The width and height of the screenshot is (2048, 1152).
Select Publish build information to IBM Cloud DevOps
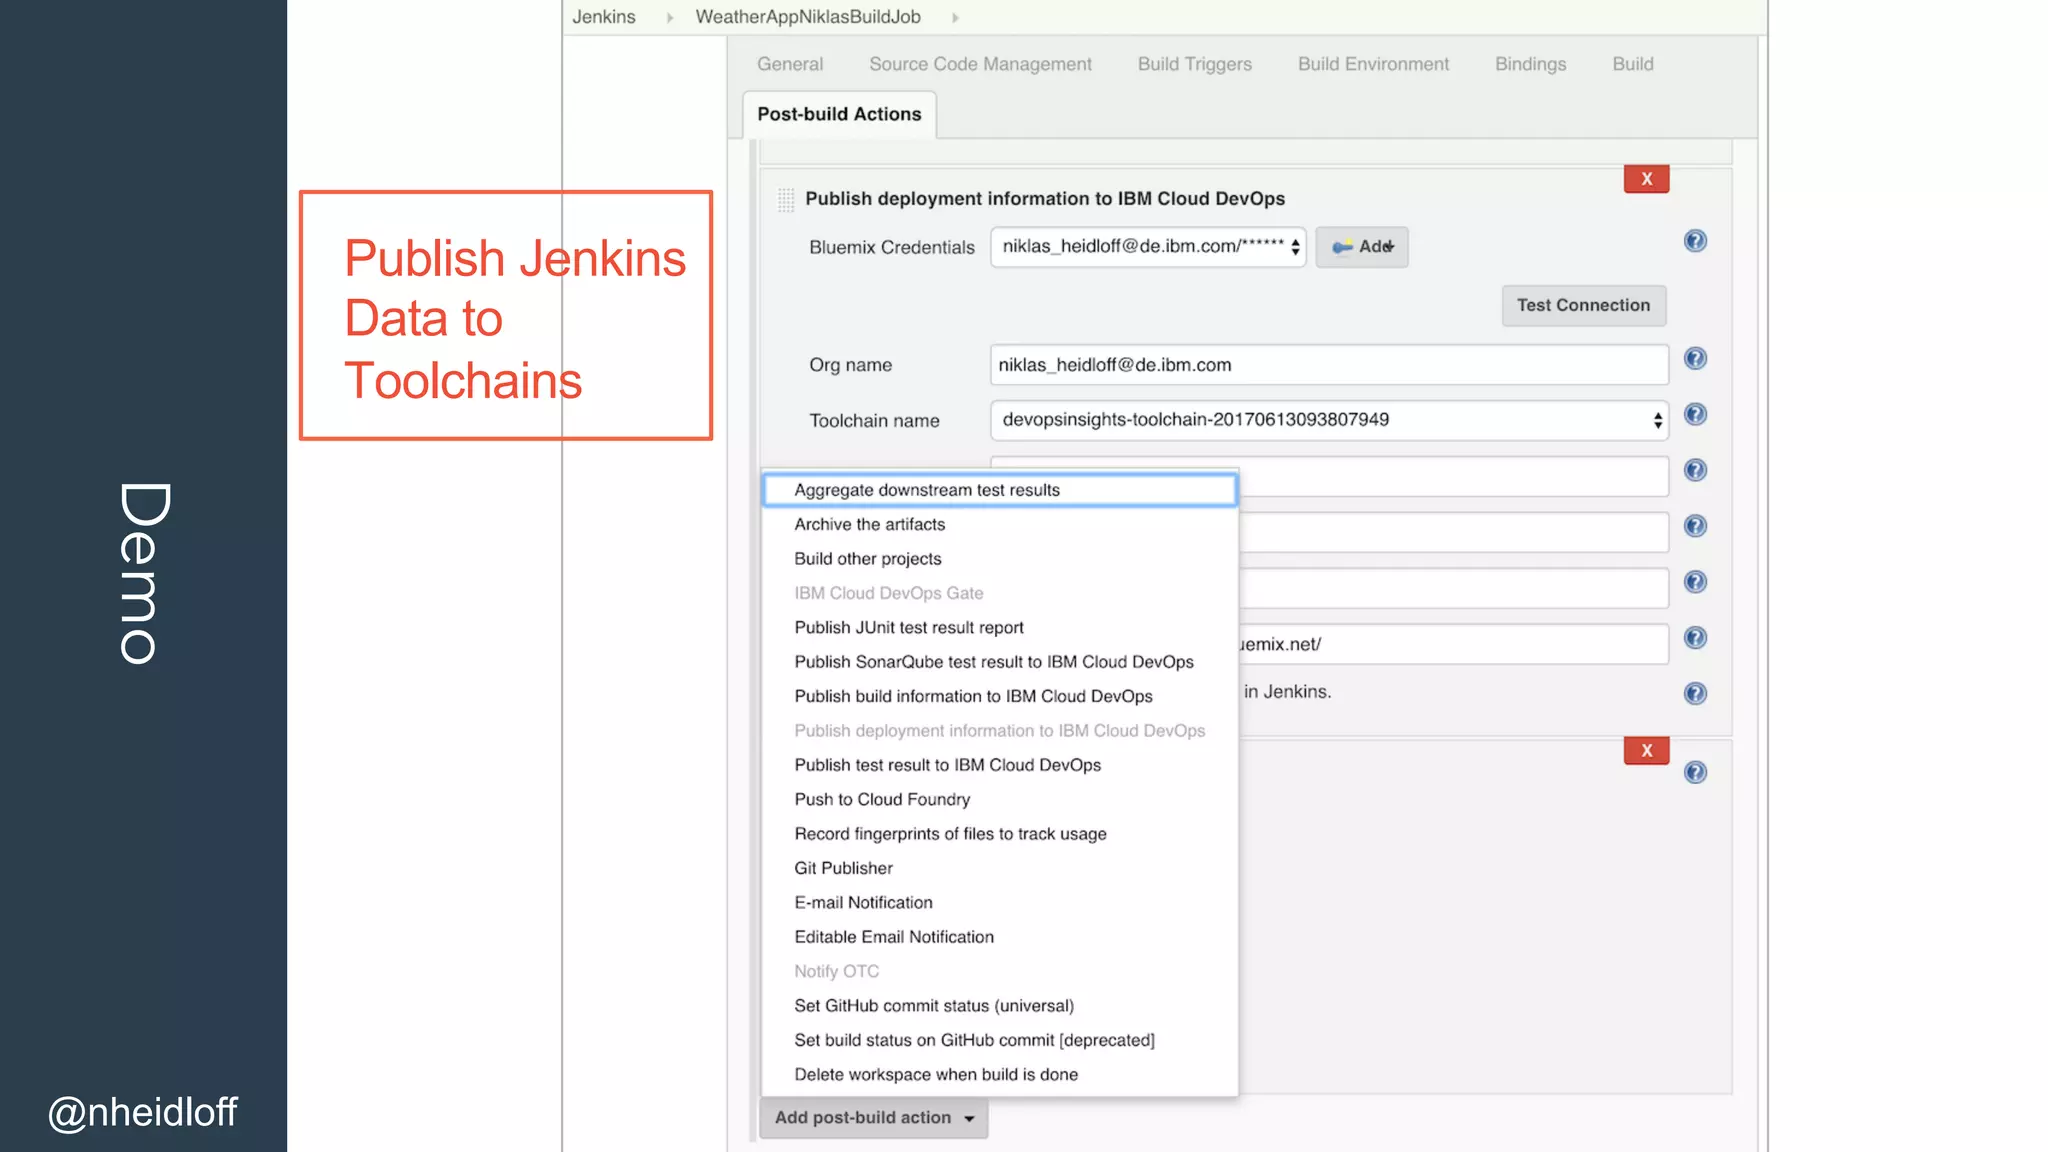point(1000,696)
